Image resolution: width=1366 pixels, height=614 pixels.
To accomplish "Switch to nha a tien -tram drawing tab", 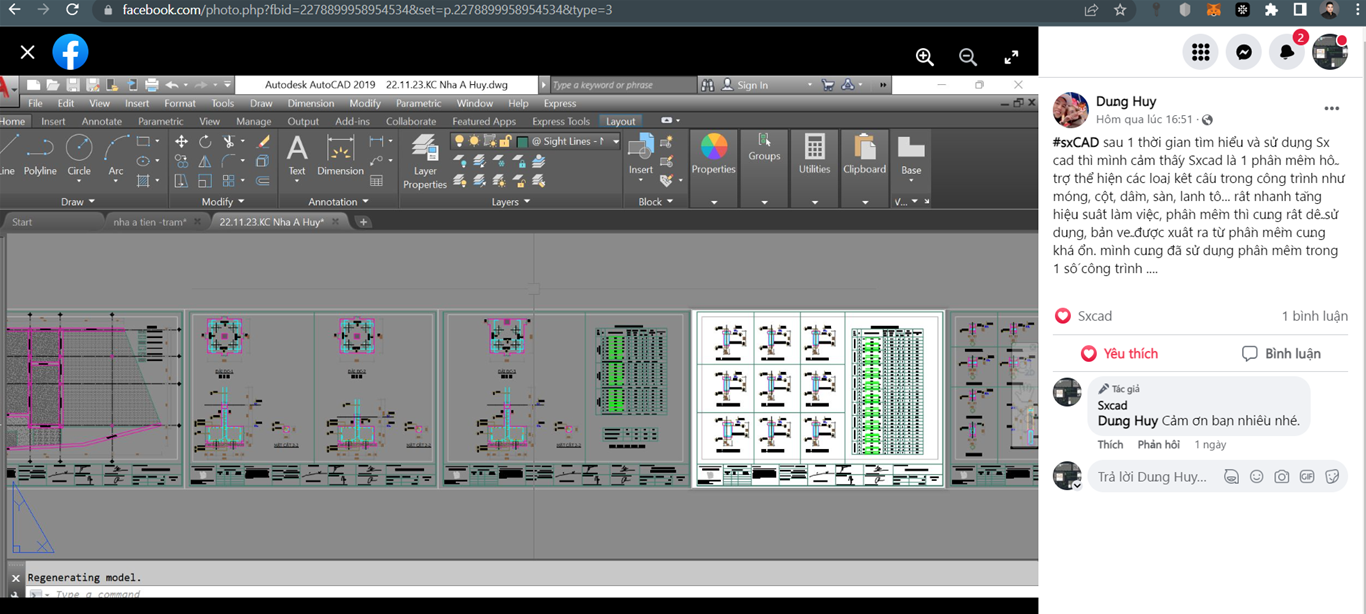I will click(x=150, y=222).
